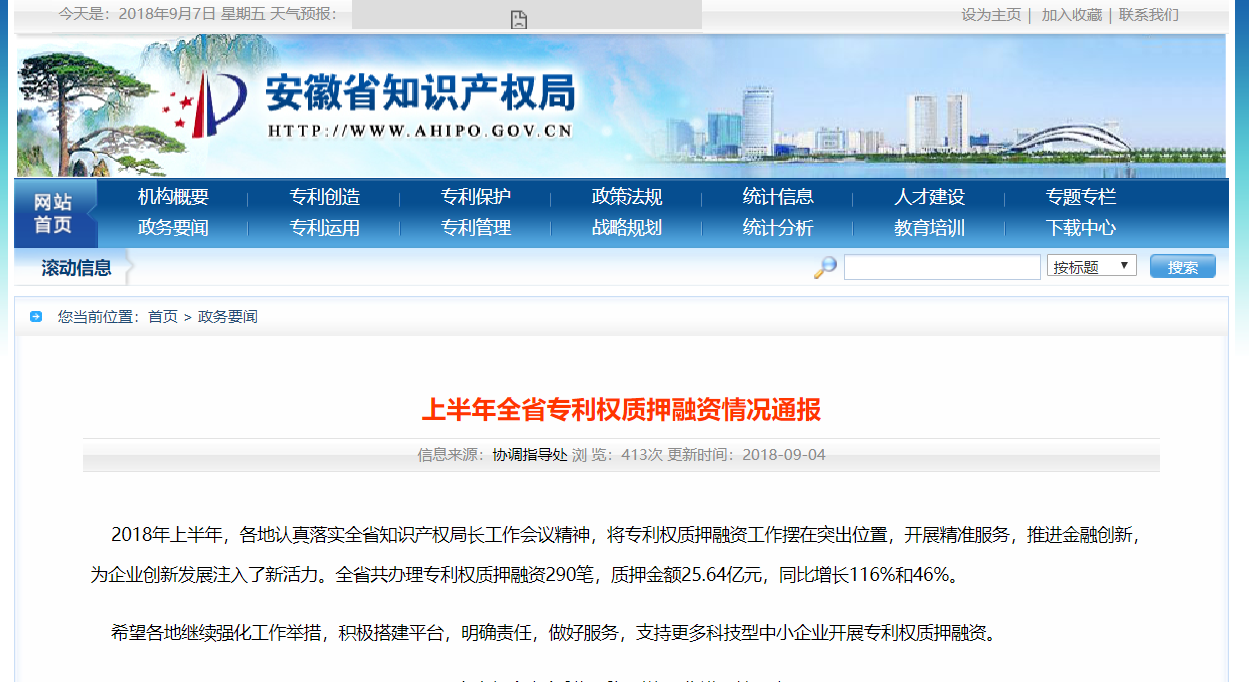Click the 加入收藏 link
The height and width of the screenshot is (682, 1249).
pyautogui.click(x=1071, y=15)
